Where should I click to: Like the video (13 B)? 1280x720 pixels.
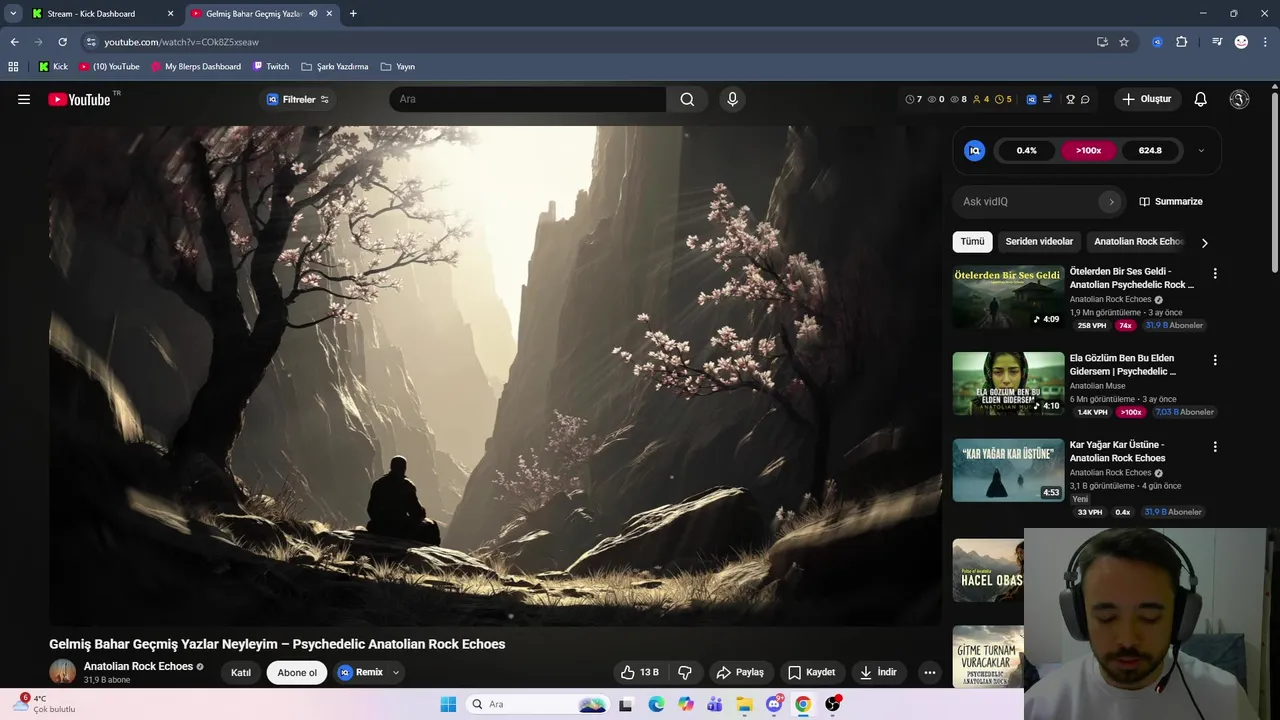pos(640,672)
